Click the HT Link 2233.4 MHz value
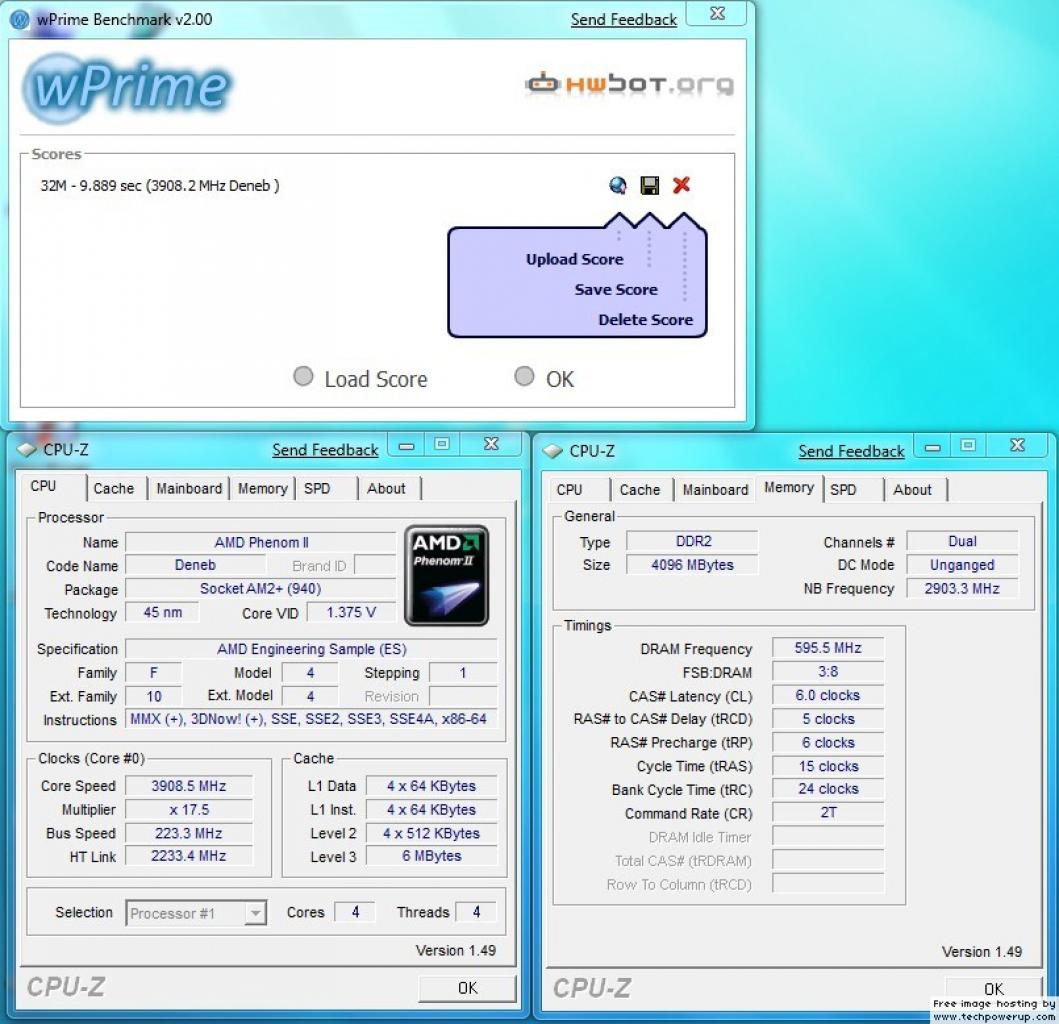1059x1024 pixels. (188, 856)
